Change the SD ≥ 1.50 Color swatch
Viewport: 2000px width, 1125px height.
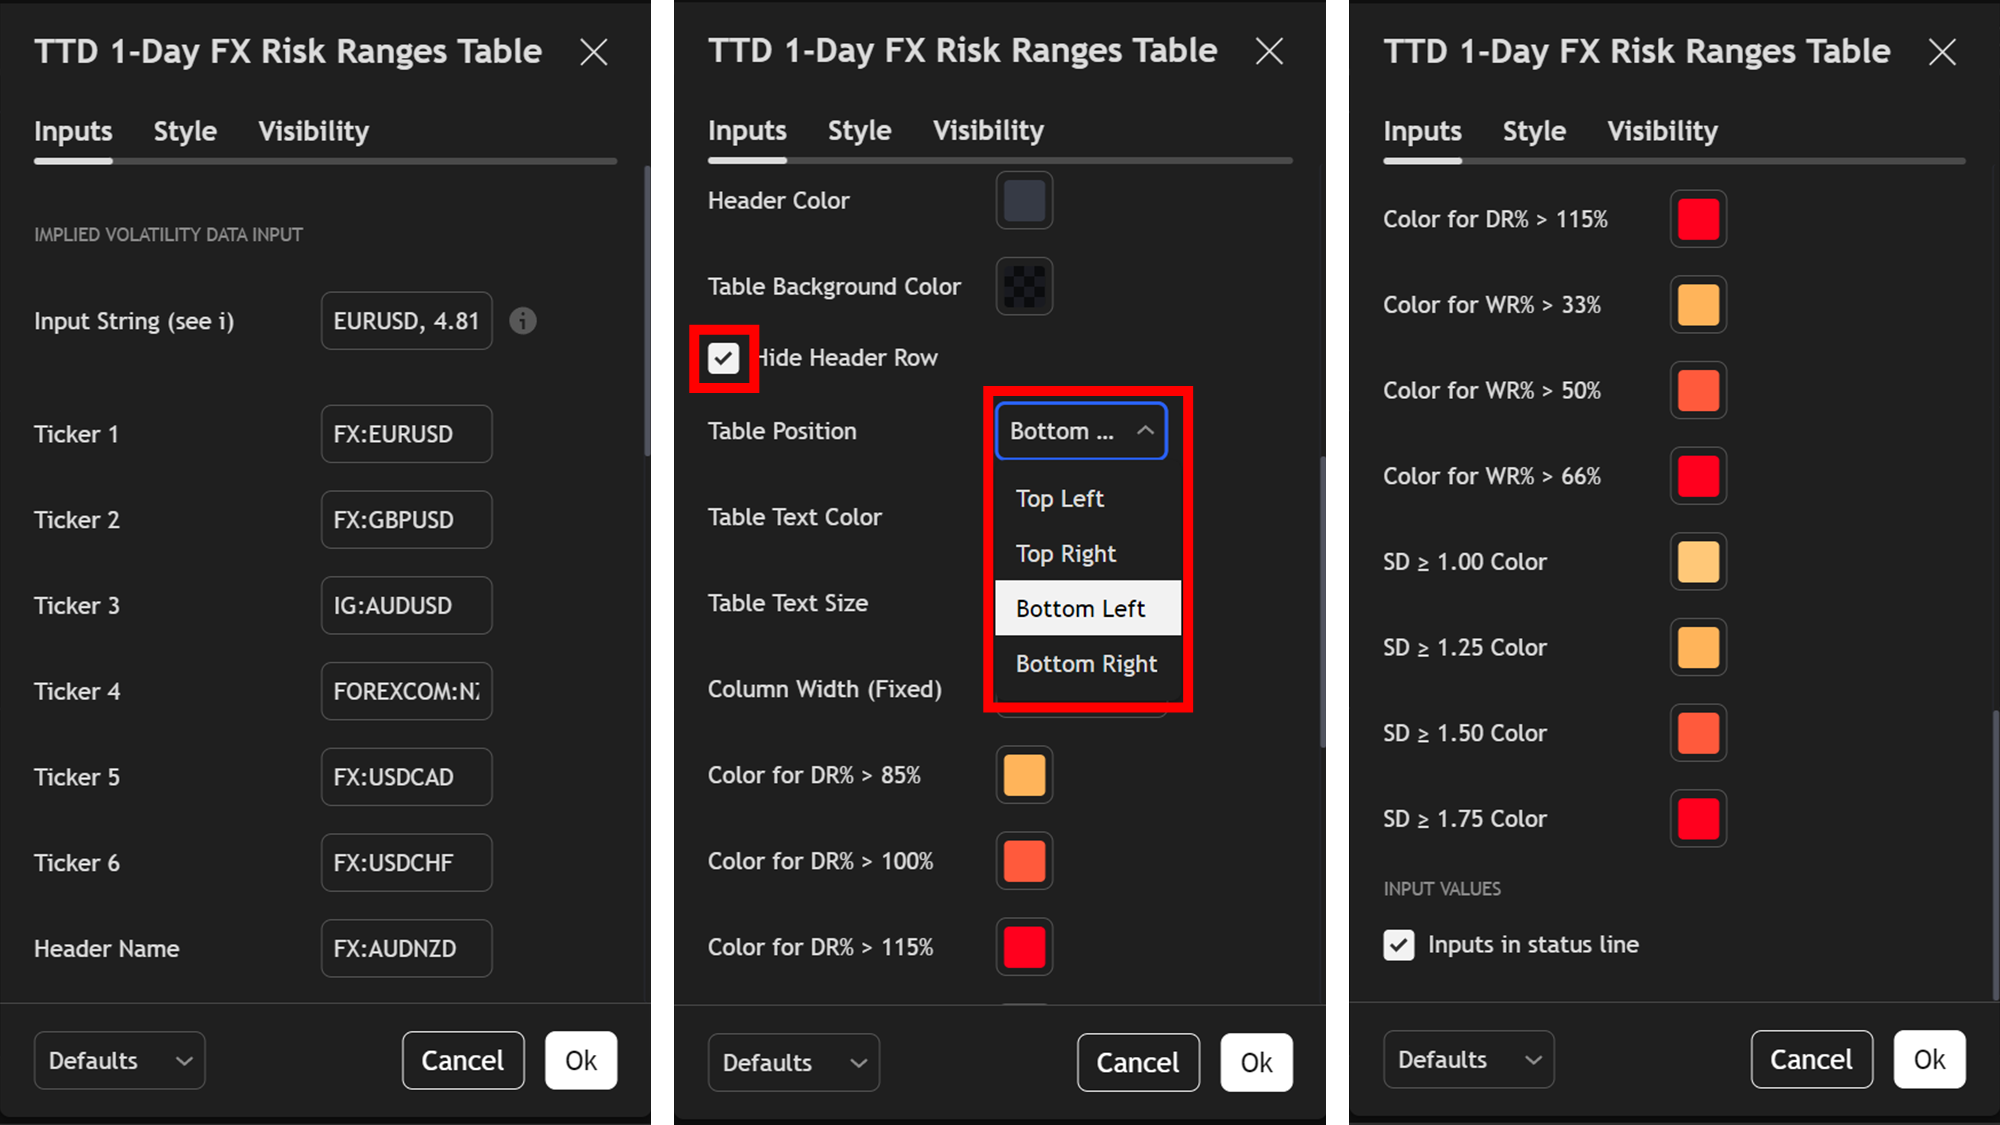click(x=1698, y=733)
